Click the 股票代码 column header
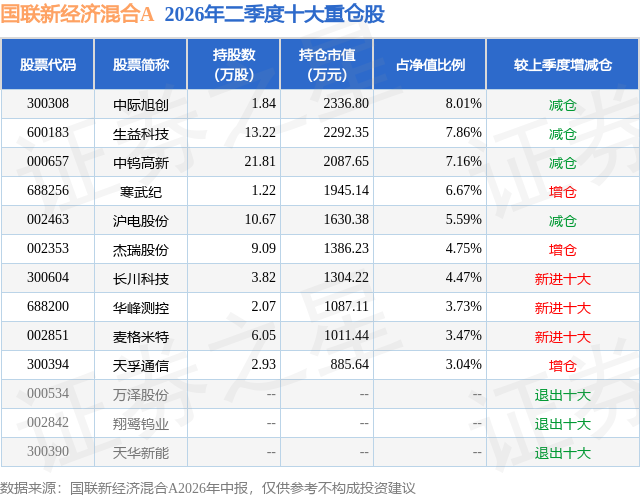 click(x=48, y=64)
